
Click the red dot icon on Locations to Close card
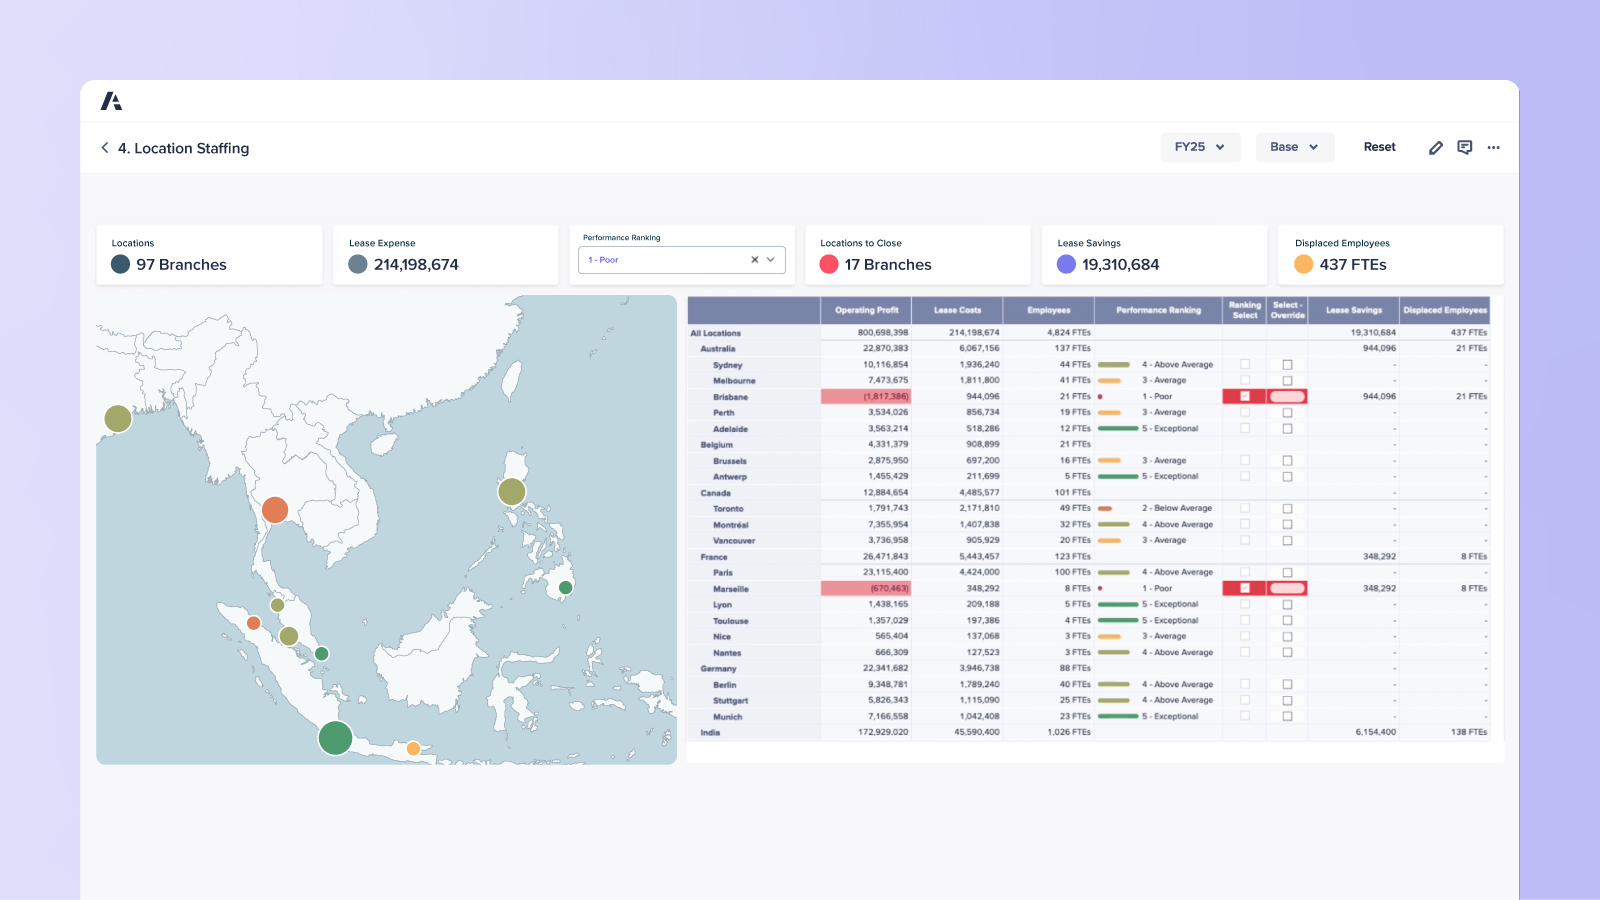point(828,264)
